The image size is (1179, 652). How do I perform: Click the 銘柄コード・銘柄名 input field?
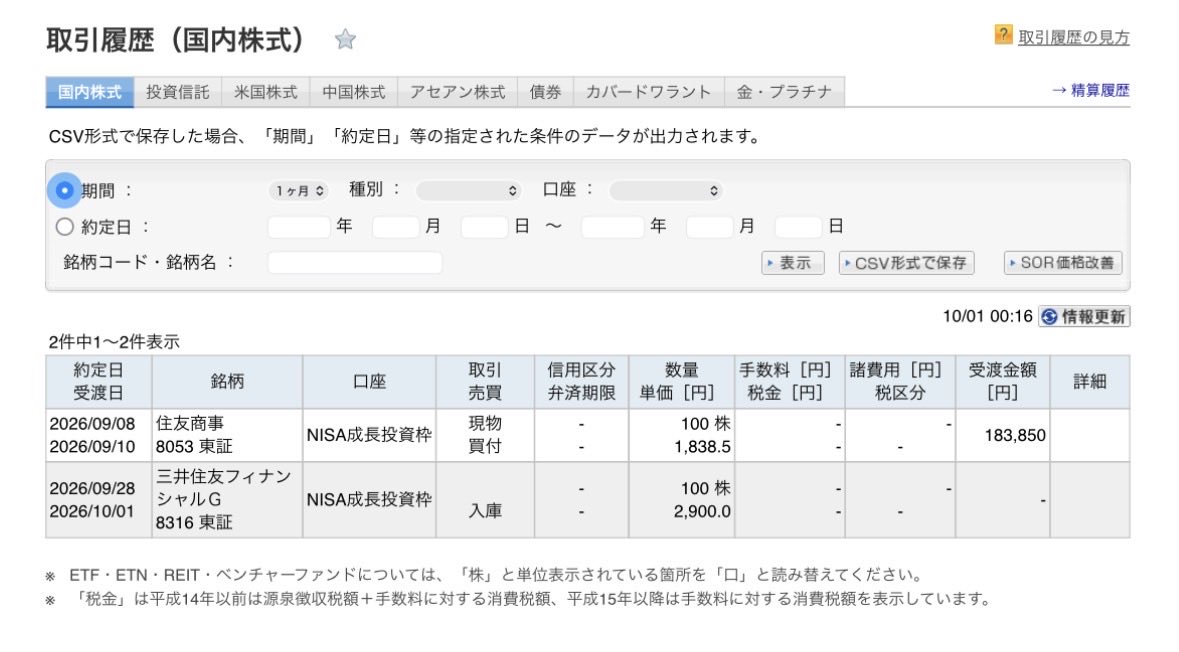(x=355, y=262)
